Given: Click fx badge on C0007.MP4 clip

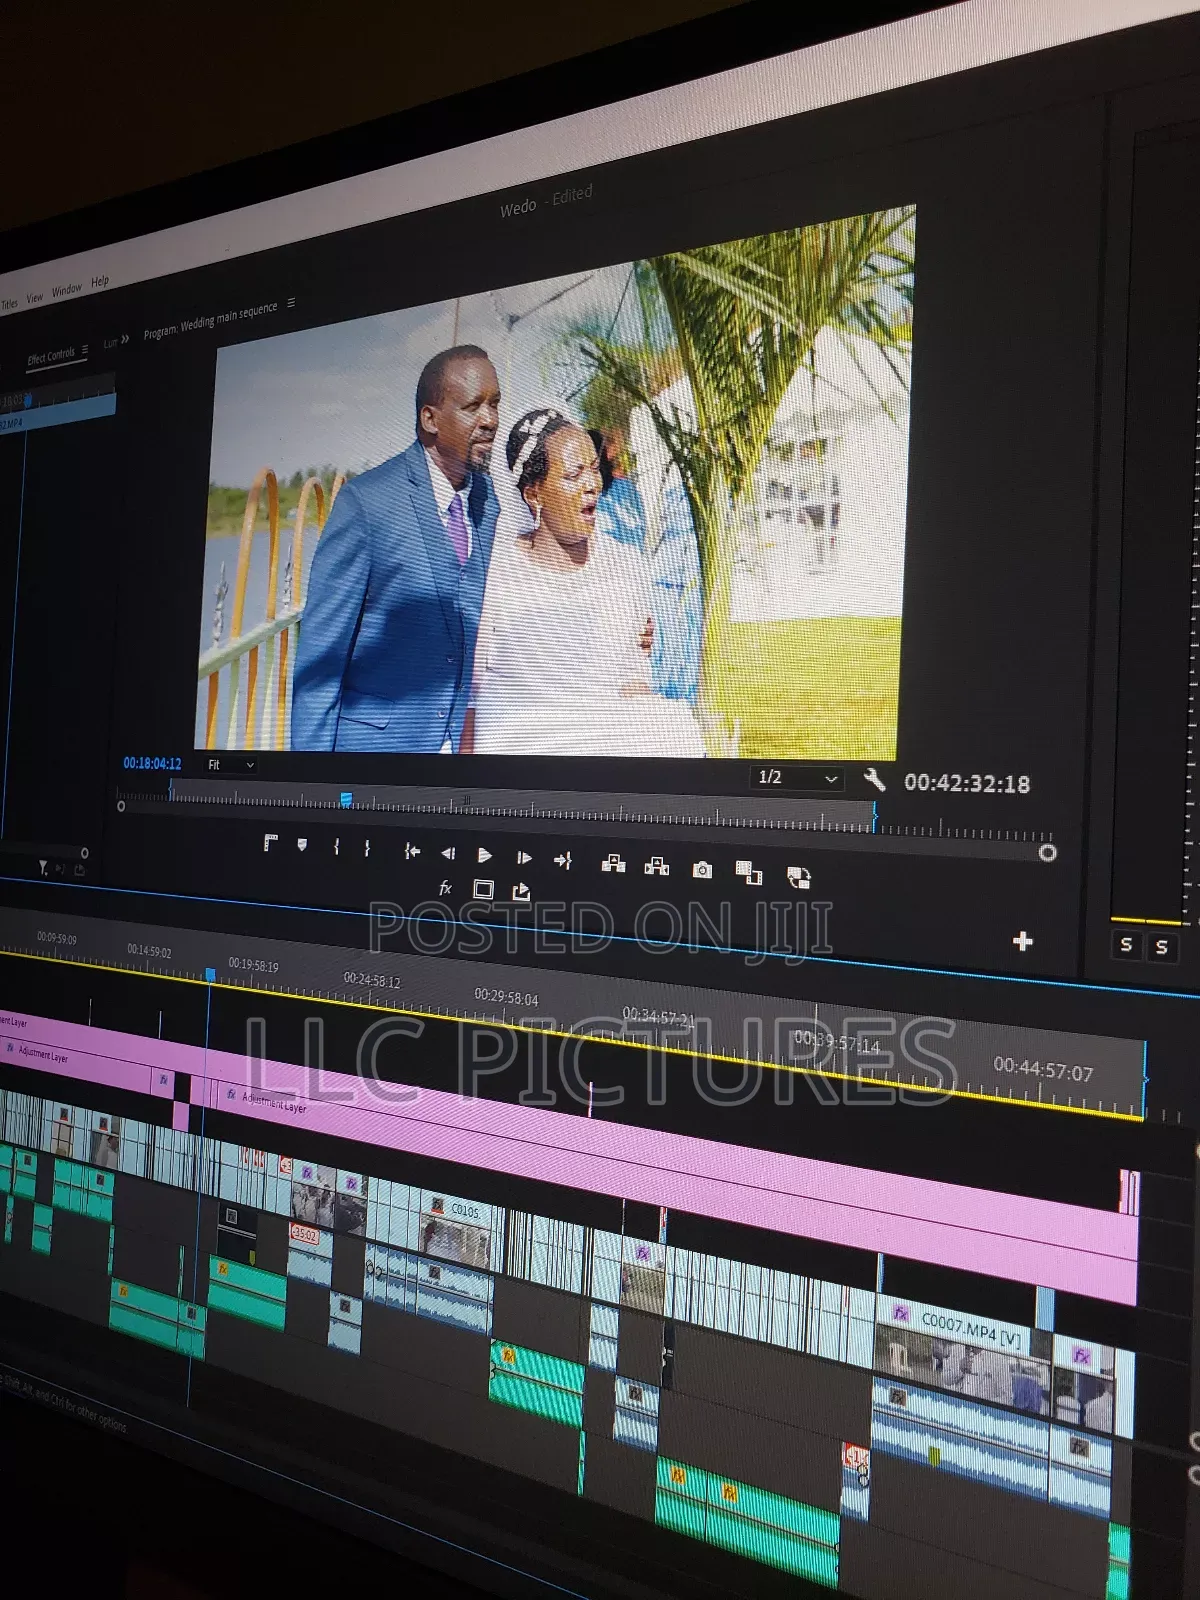Looking at the screenshot, I should pos(901,1313).
